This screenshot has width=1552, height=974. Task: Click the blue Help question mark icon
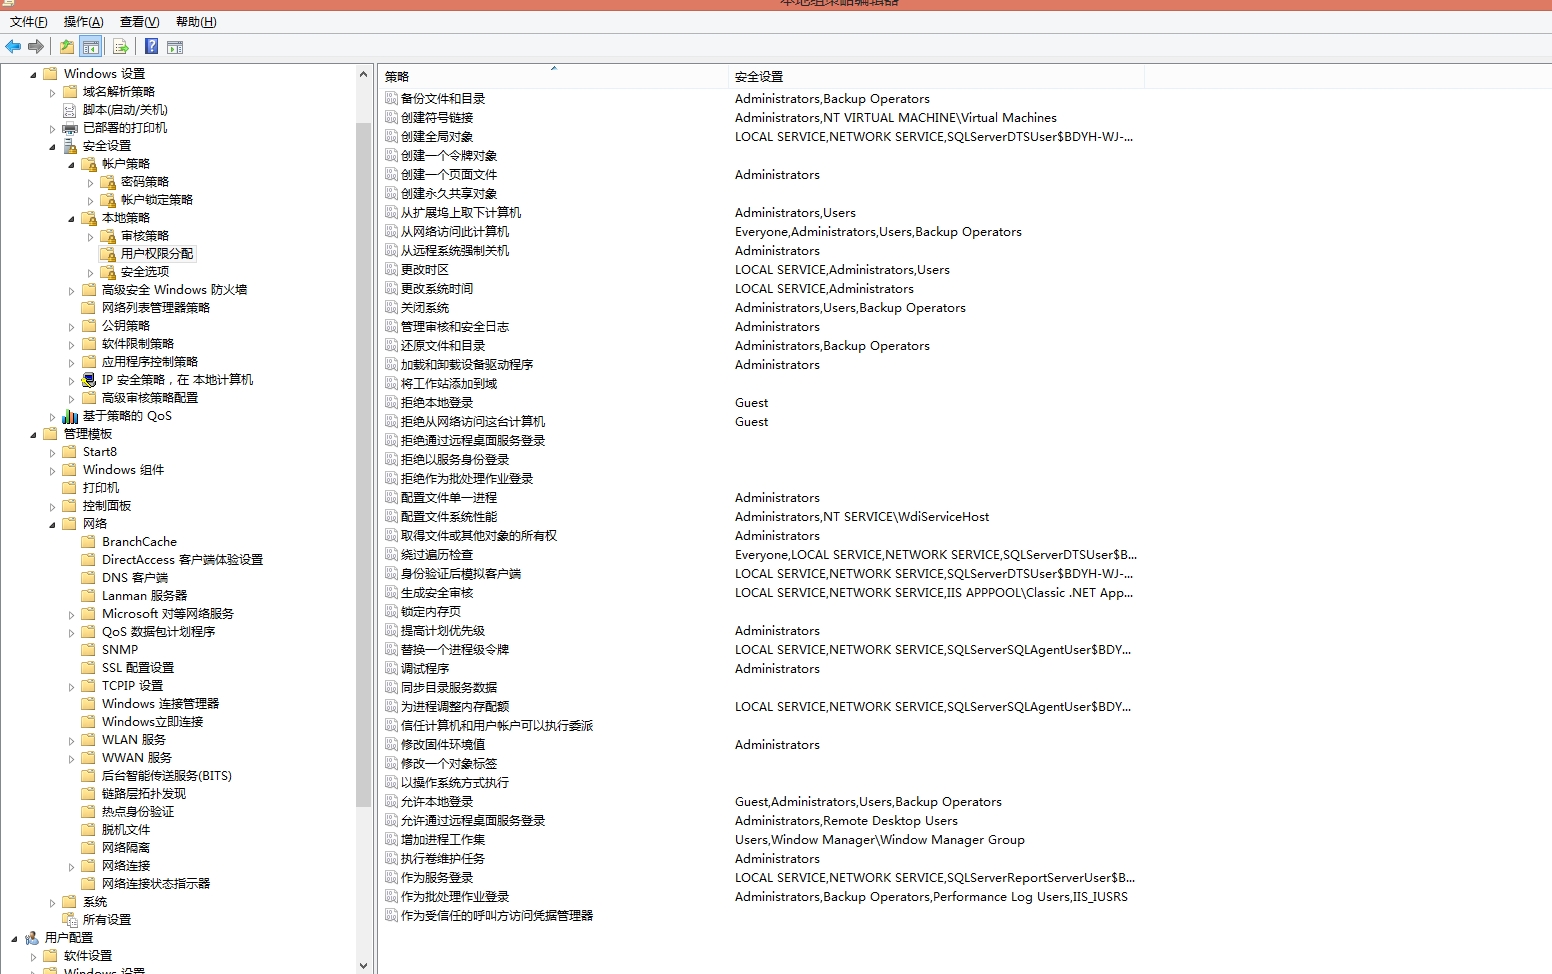[151, 46]
